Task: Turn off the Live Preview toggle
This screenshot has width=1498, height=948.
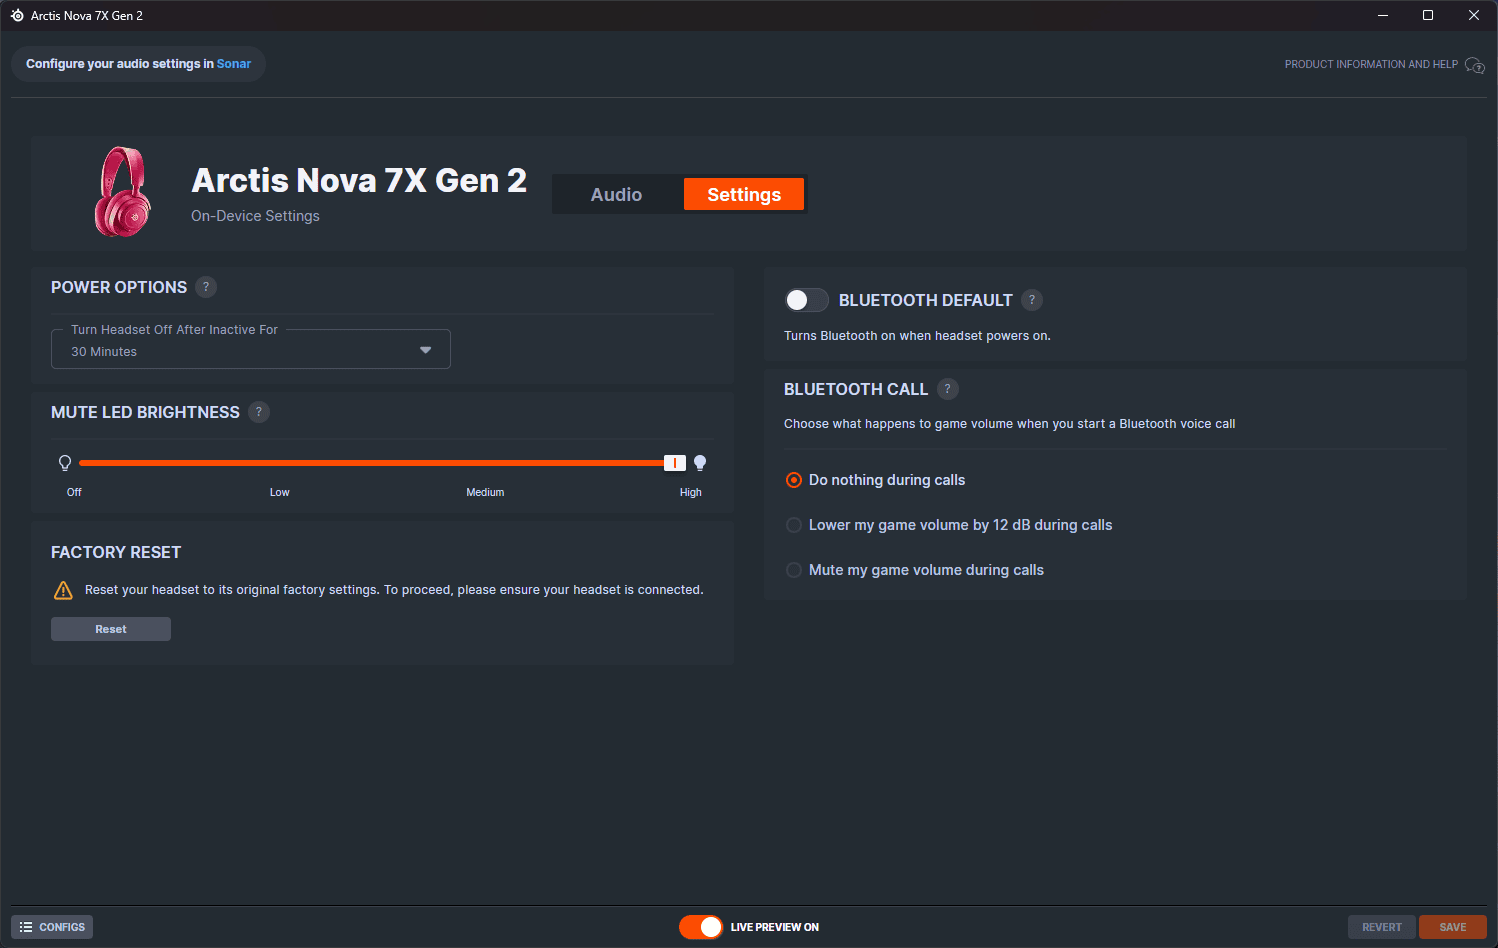Action: coord(701,927)
